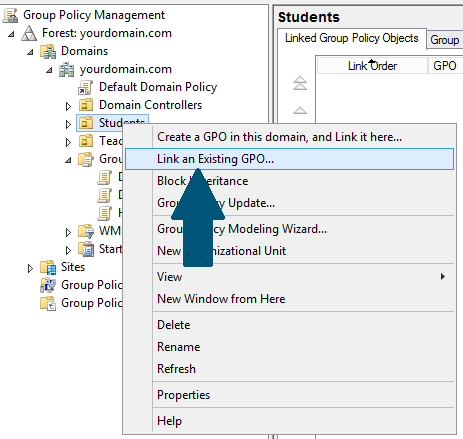Choose New Window from Here
Image resolution: width=463 pixels, height=439 pixels.
tap(289, 299)
